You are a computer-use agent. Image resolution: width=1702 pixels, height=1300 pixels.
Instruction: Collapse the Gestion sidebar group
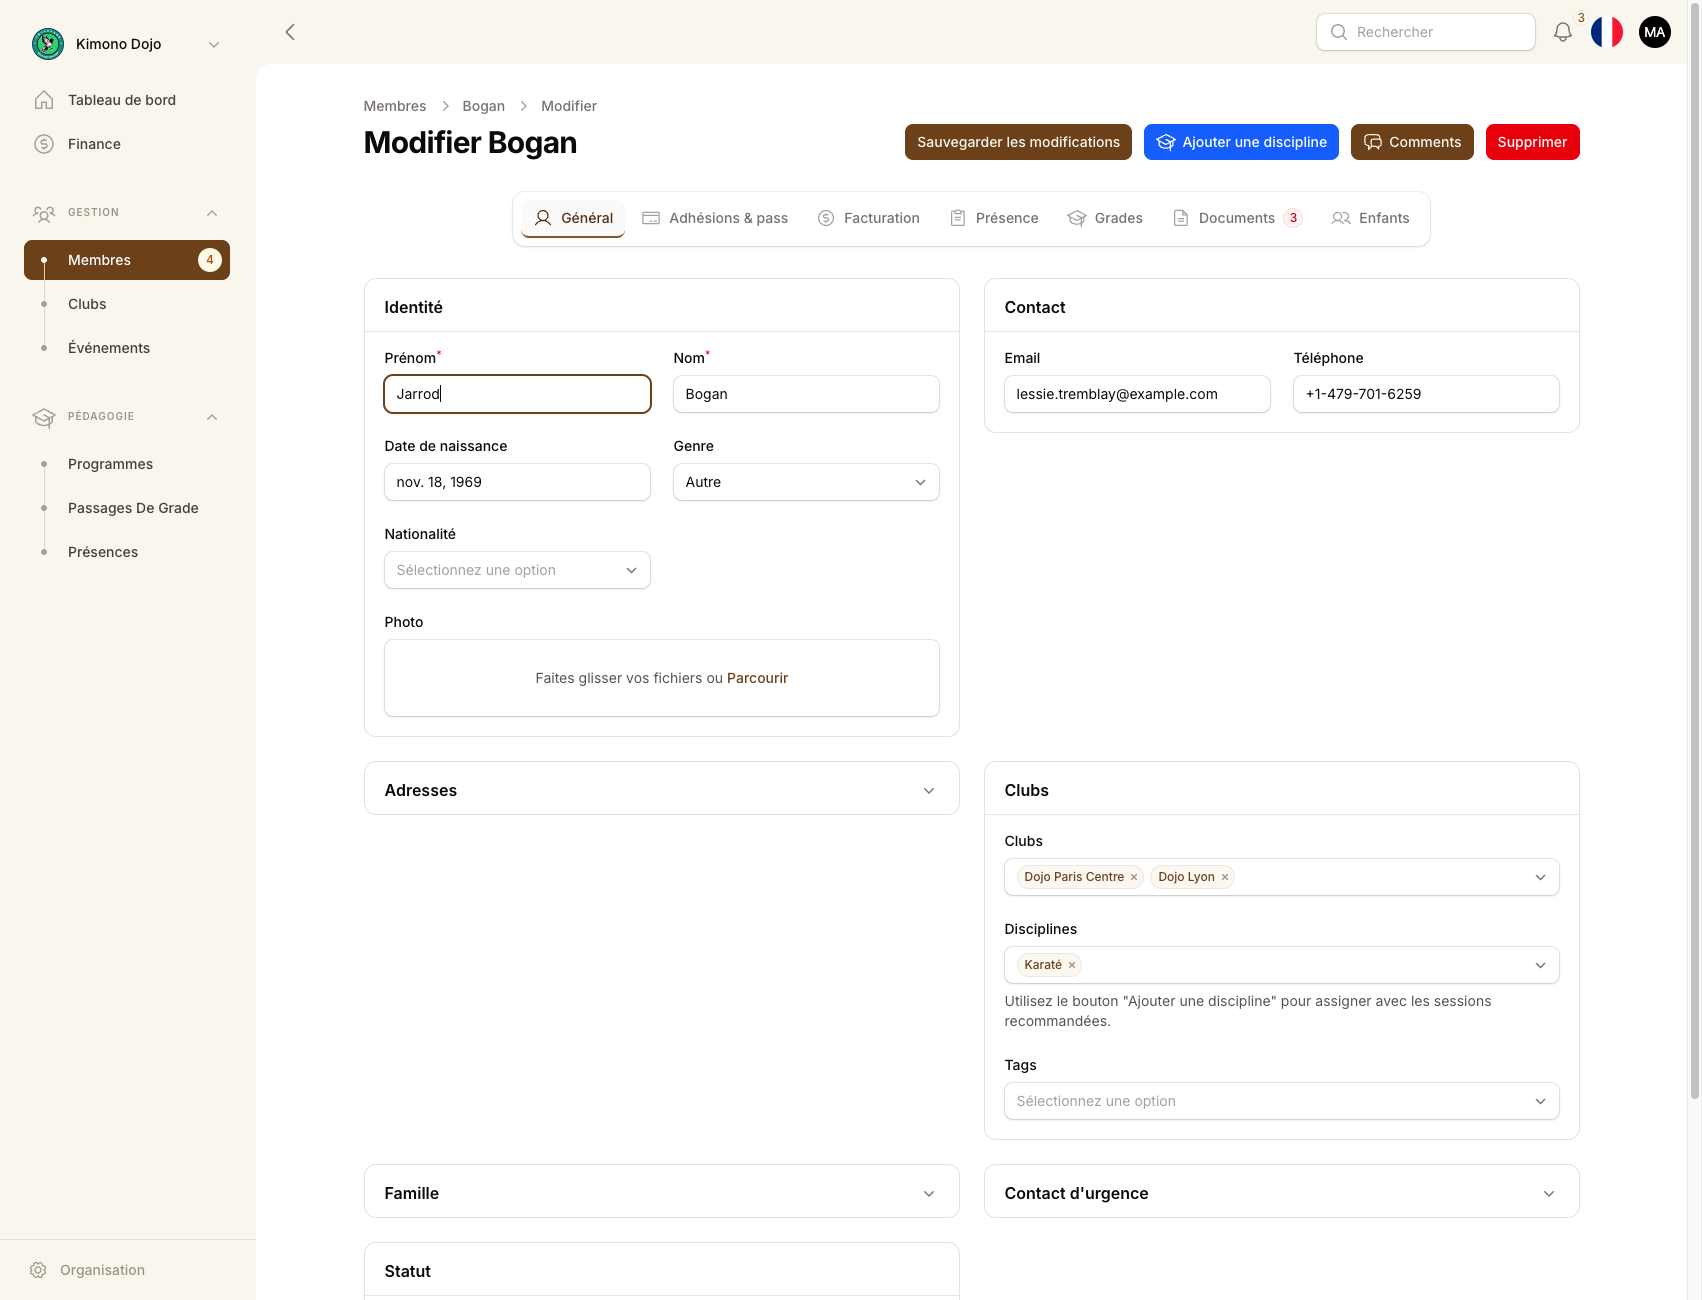click(x=212, y=213)
